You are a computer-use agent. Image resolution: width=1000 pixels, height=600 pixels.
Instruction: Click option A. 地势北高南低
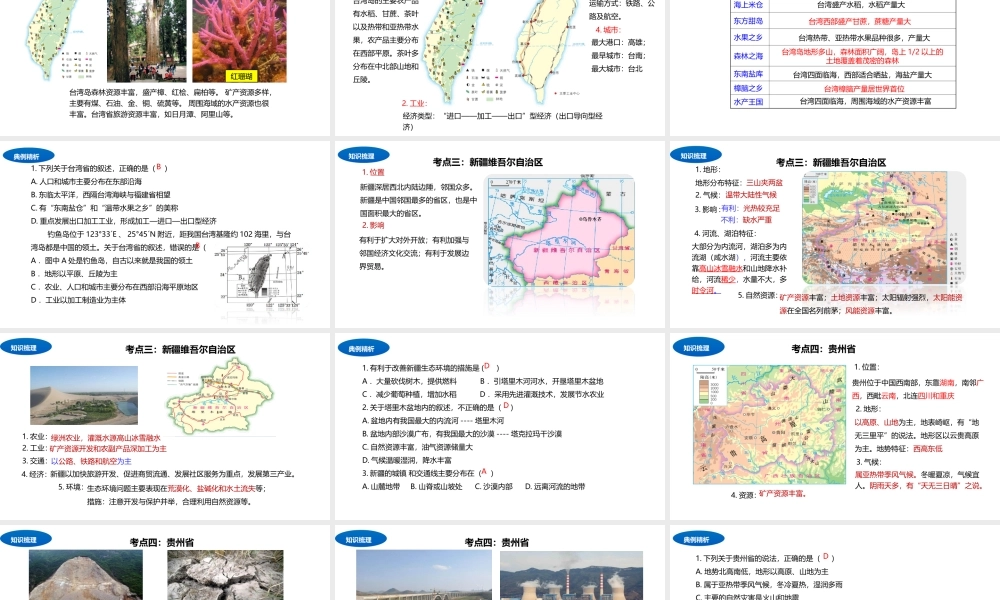[762, 571]
